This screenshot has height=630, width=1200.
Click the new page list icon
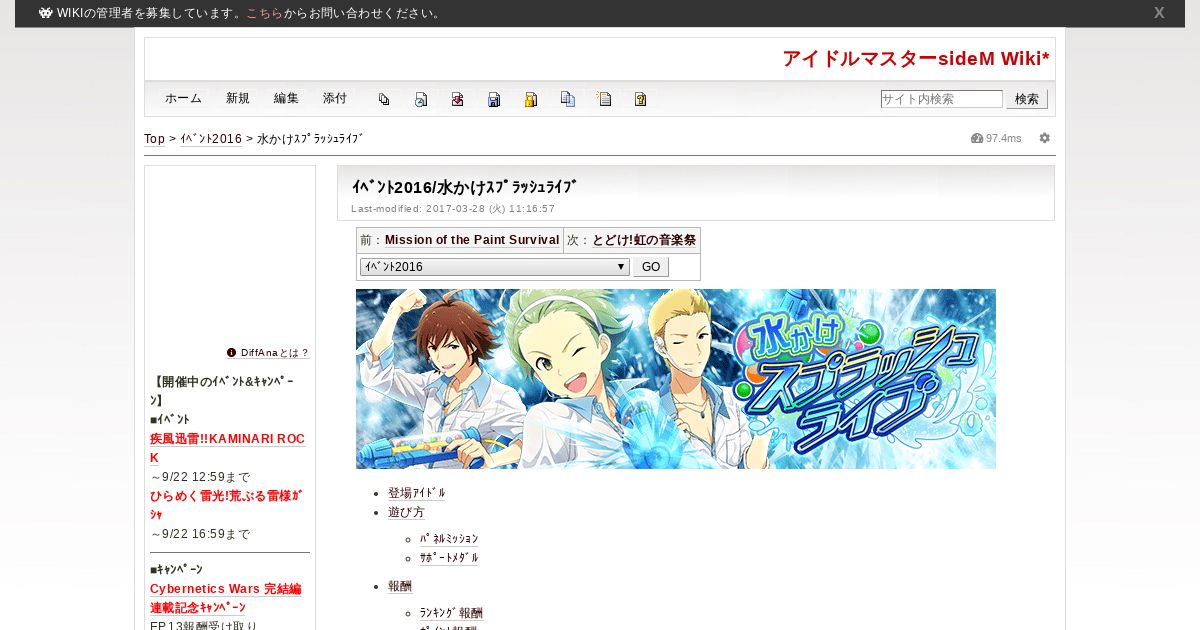[x=604, y=99]
